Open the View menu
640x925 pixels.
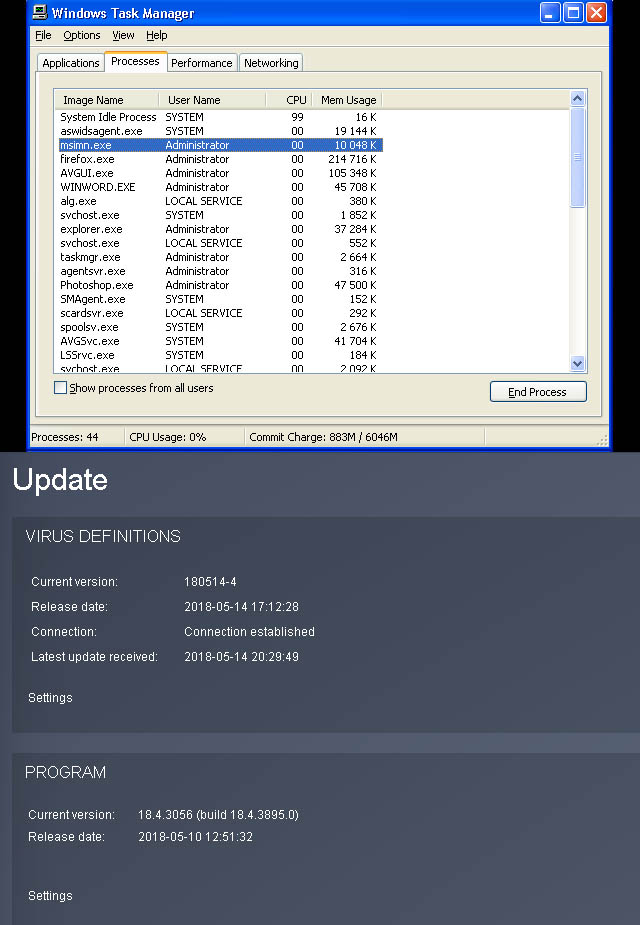tap(123, 35)
